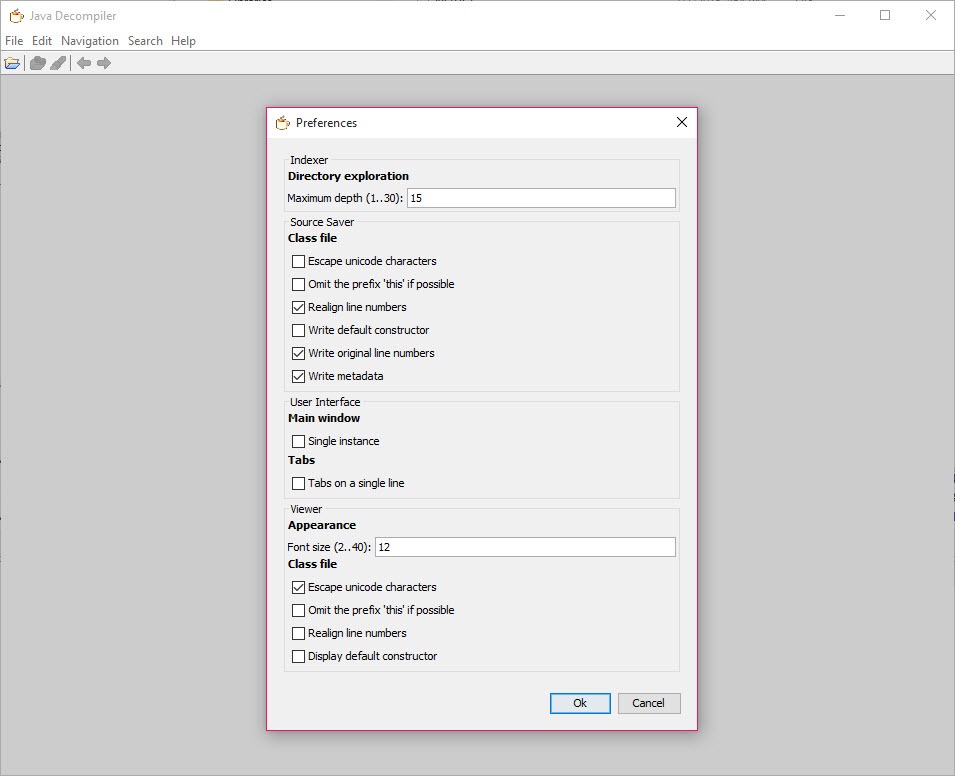This screenshot has width=955, height=776.
Task: Uncheck Write original line numbers
Action: pyautogui.click(x=298, y=353)
